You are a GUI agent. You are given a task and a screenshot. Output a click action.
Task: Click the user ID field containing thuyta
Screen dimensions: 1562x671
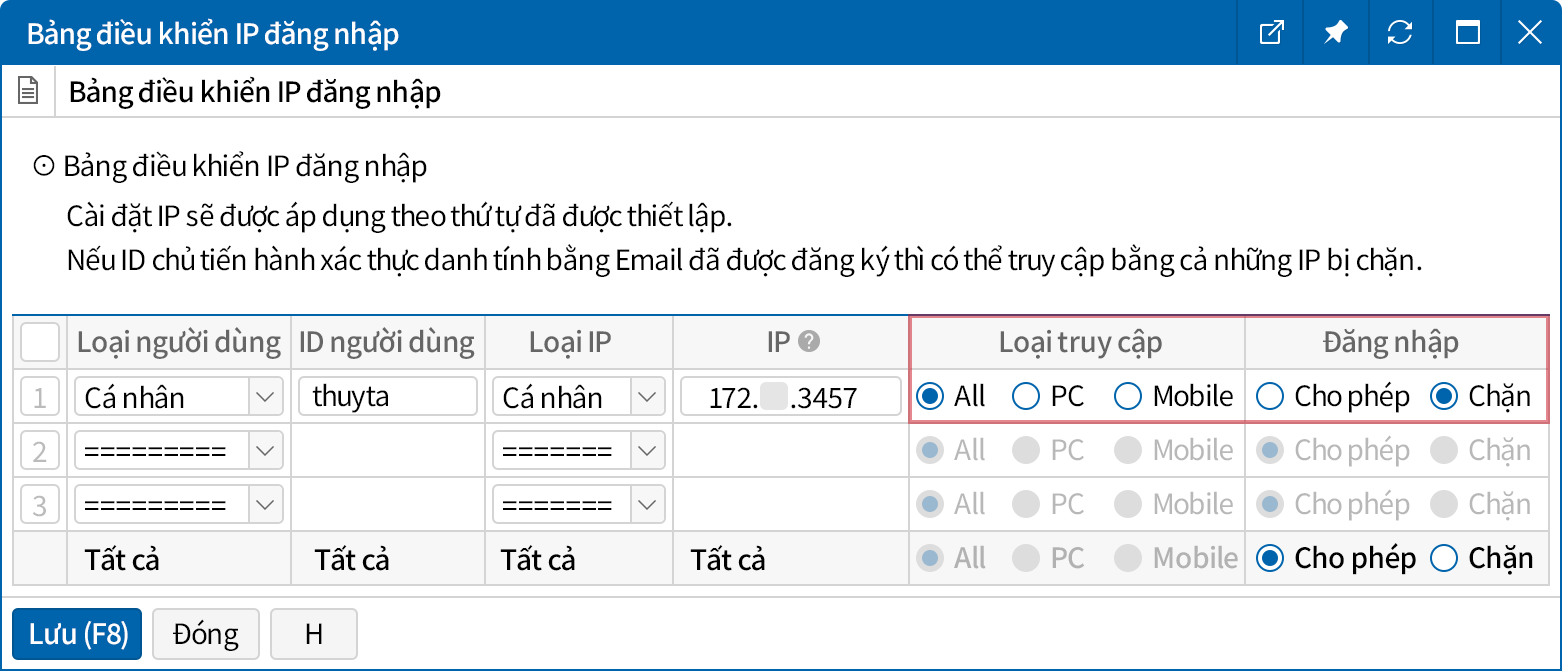(x=387, y=397)
